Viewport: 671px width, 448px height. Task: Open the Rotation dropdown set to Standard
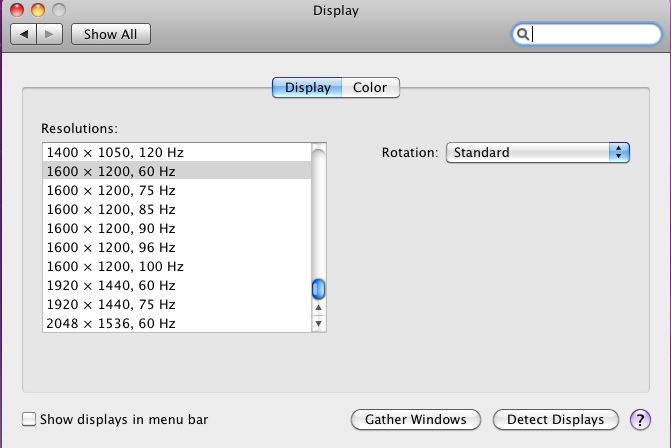tap(537, 153)
